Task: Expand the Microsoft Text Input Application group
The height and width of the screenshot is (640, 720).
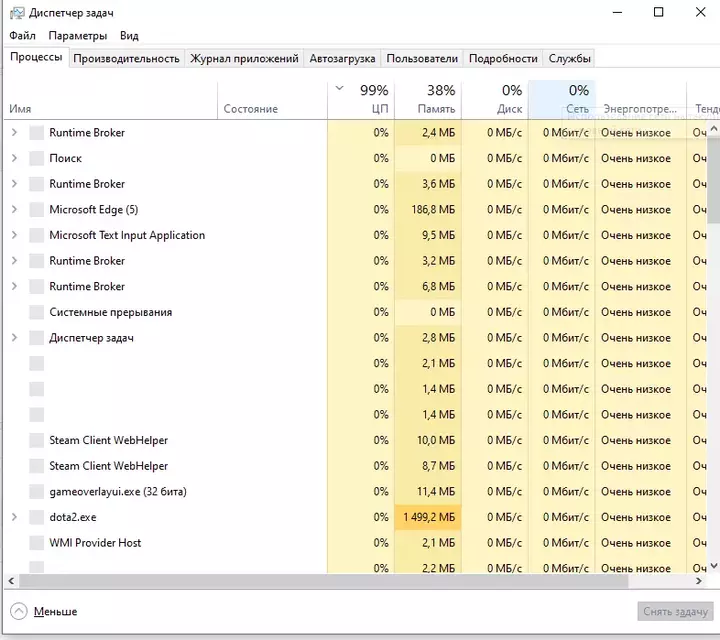Action: (14, 236)
